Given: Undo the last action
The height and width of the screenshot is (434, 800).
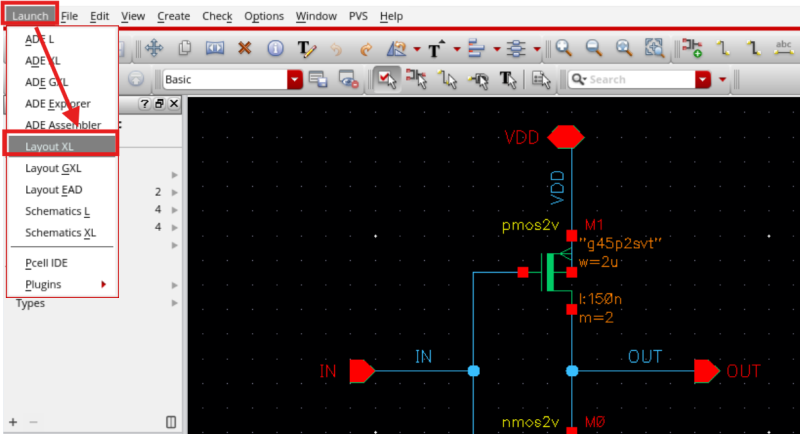Looking at the screenshot, I should pos(336,49).
